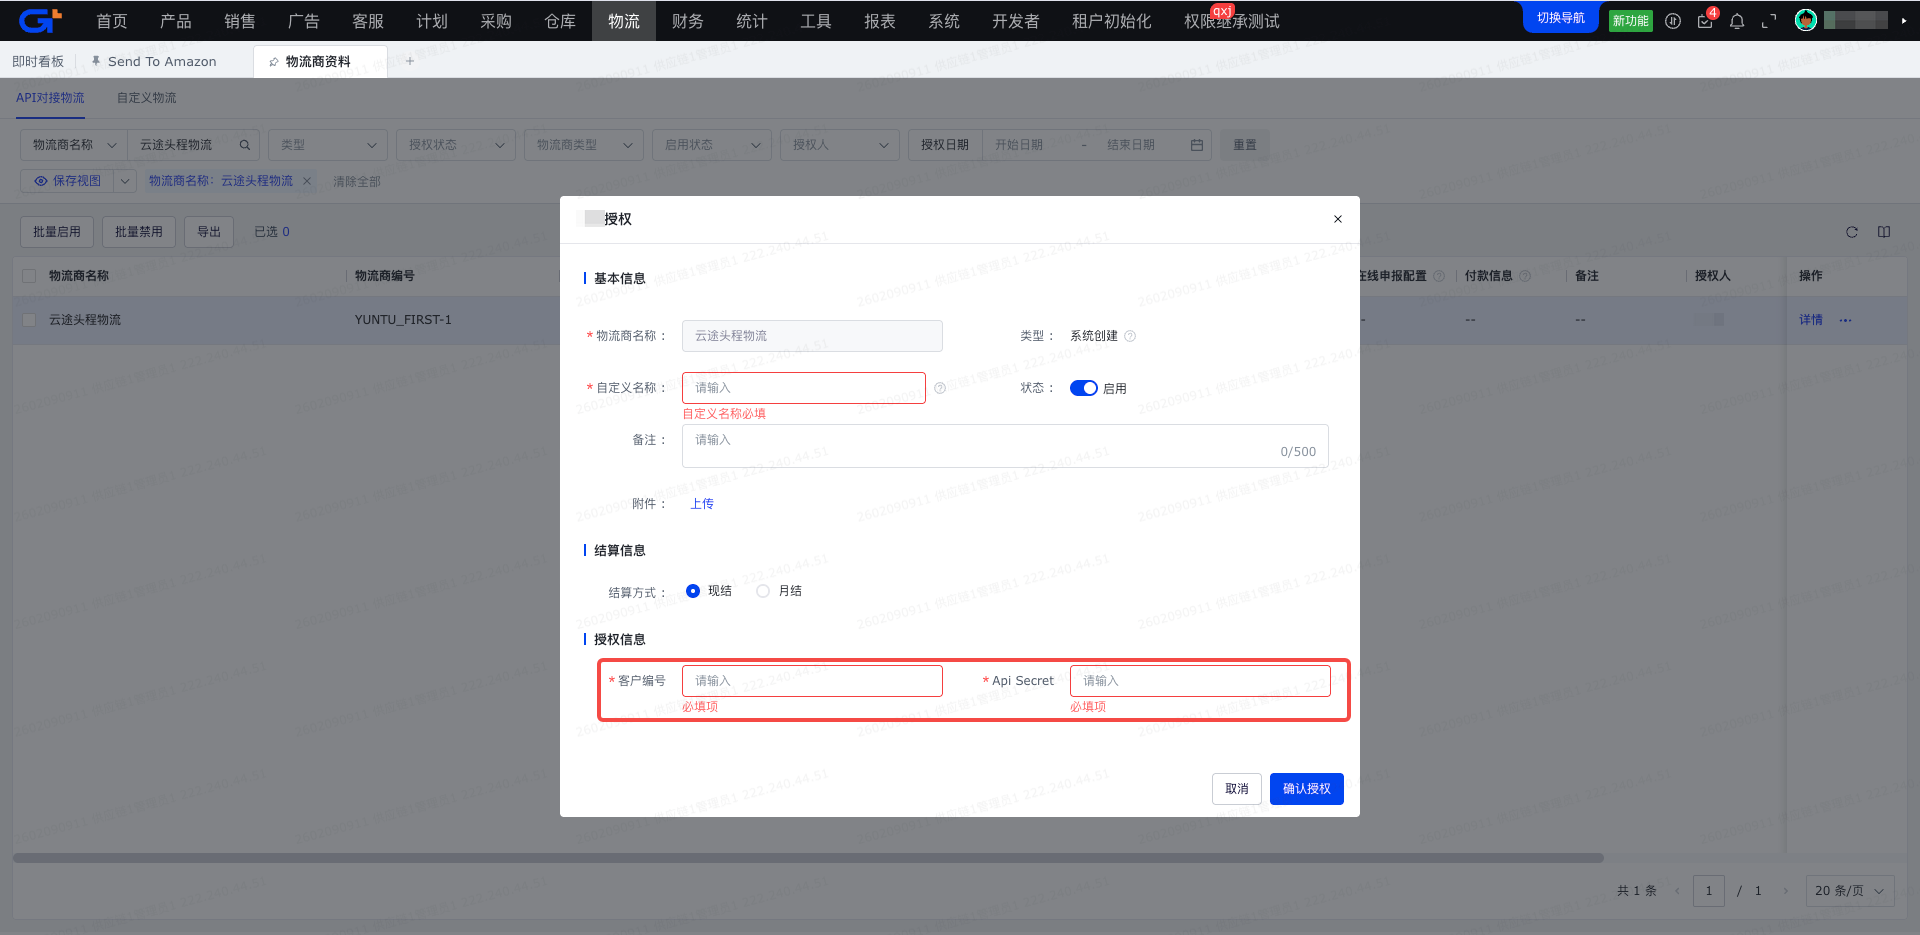Viewport: 1920px width, 935px height.
Task: Toggle fullscreen with the expand icon
Action: tap(1769, 21)
